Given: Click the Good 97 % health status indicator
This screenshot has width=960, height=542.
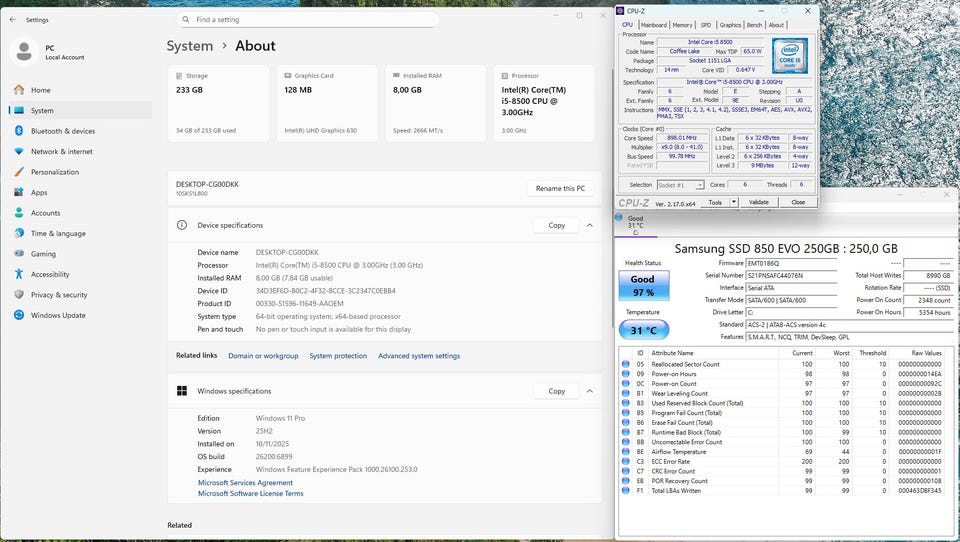Looking at the screenshot, I should 642,286.
